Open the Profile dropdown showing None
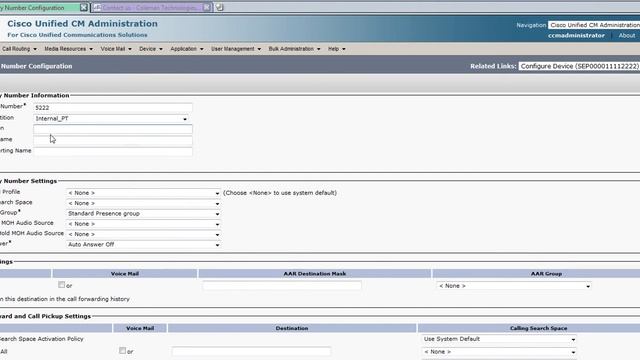This screenshot has width=640, height=360. (143, 193)
